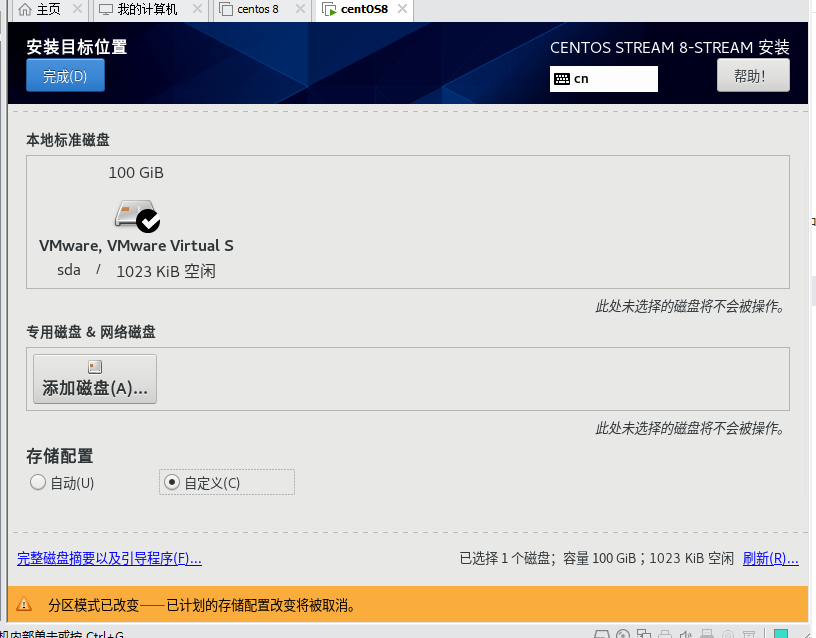Open help with the 帮助! button
816x638 pixels.
pyautogui.click(x=753, y=76)
